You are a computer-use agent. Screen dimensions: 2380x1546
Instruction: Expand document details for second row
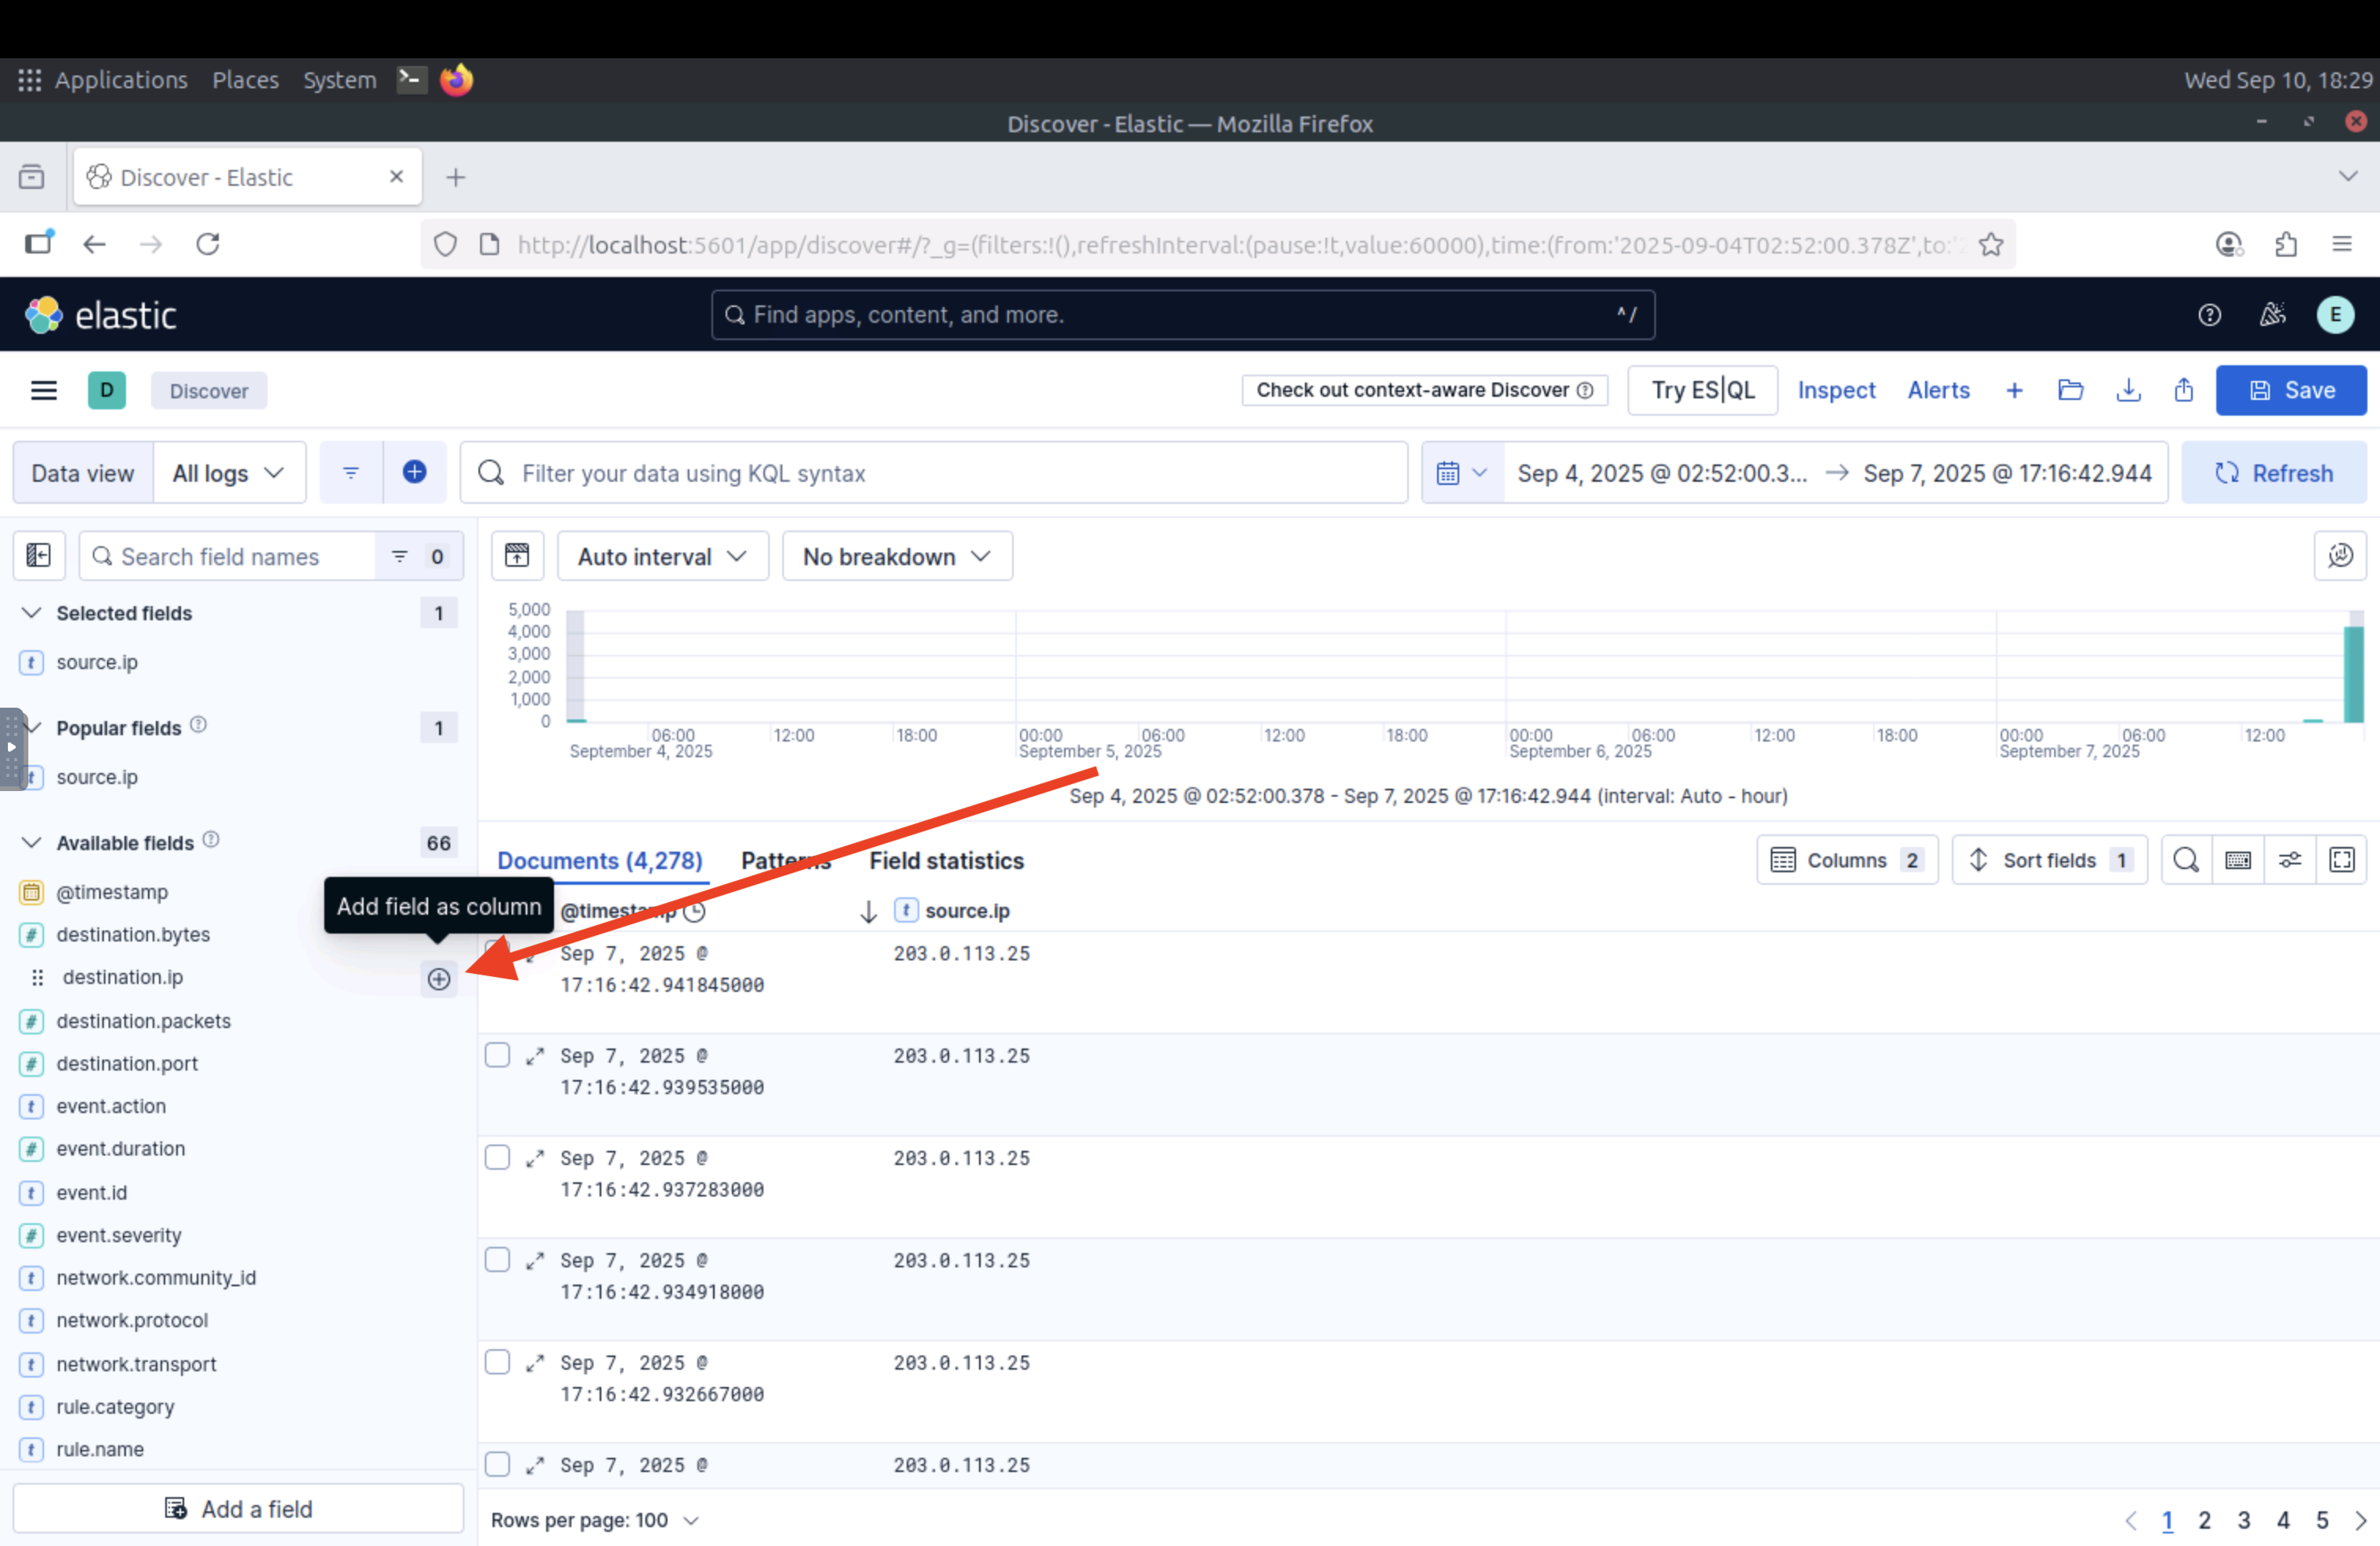coord(535,1056)
